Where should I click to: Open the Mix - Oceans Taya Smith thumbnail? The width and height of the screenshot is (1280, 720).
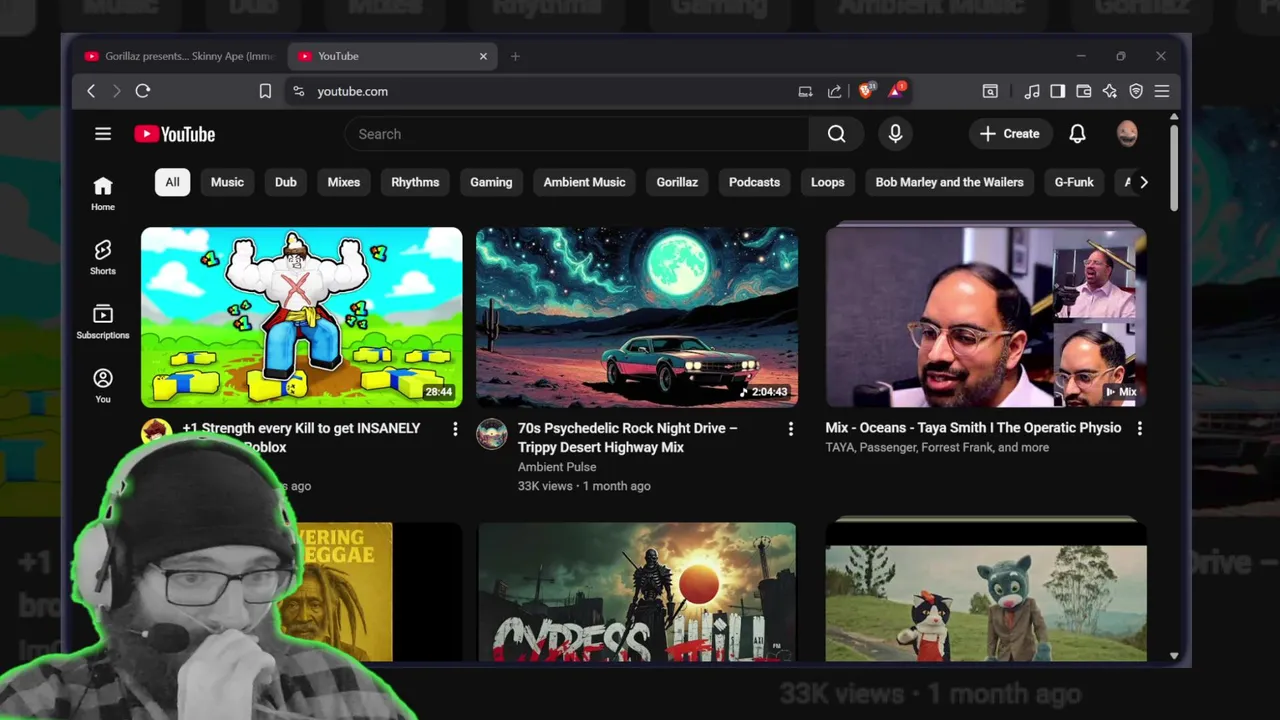tap(986, 317)
